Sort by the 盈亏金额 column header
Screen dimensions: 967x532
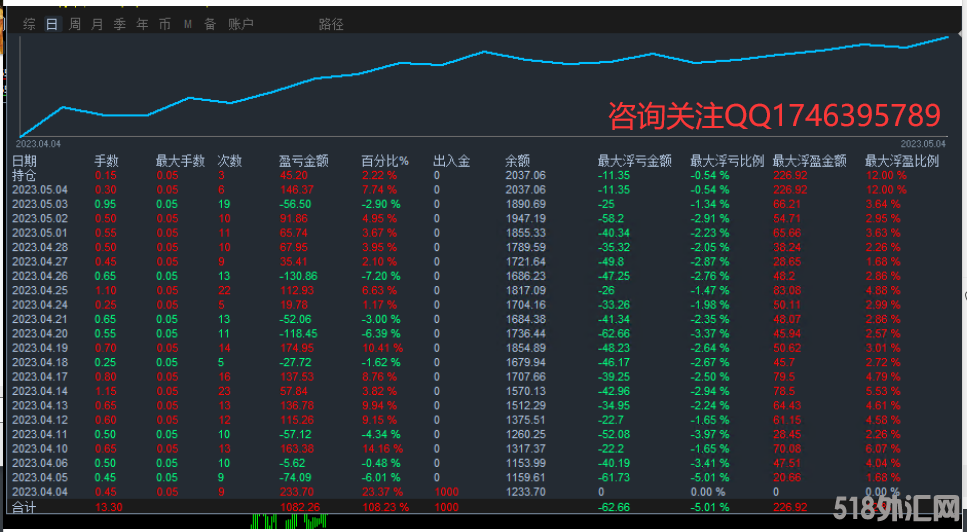point(303,160)
